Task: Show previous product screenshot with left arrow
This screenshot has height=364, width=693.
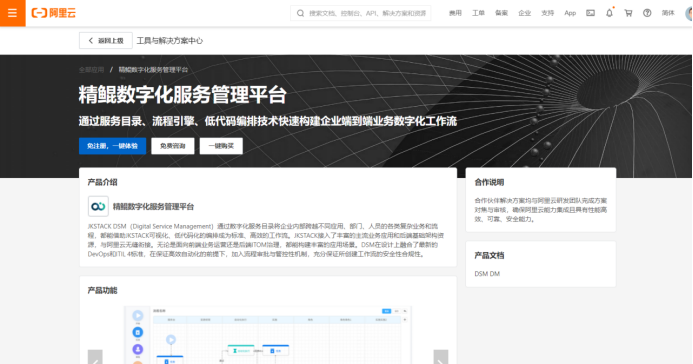Action: coord(95,357)
